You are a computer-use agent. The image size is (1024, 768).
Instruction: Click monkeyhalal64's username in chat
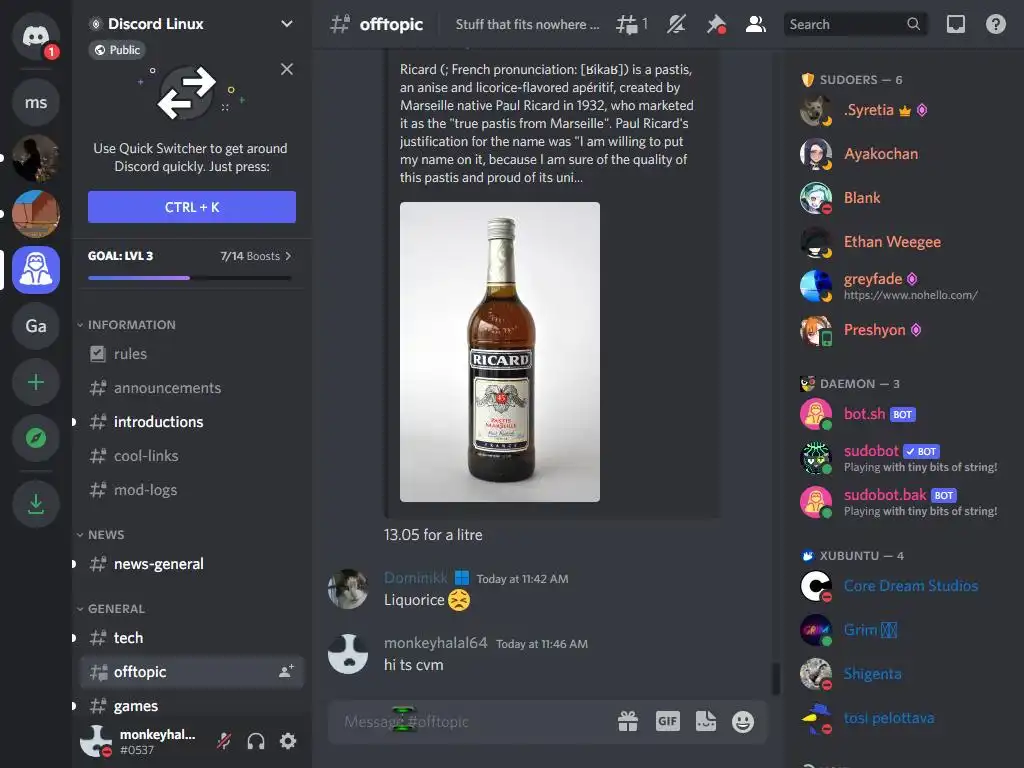tap(436, 643)
